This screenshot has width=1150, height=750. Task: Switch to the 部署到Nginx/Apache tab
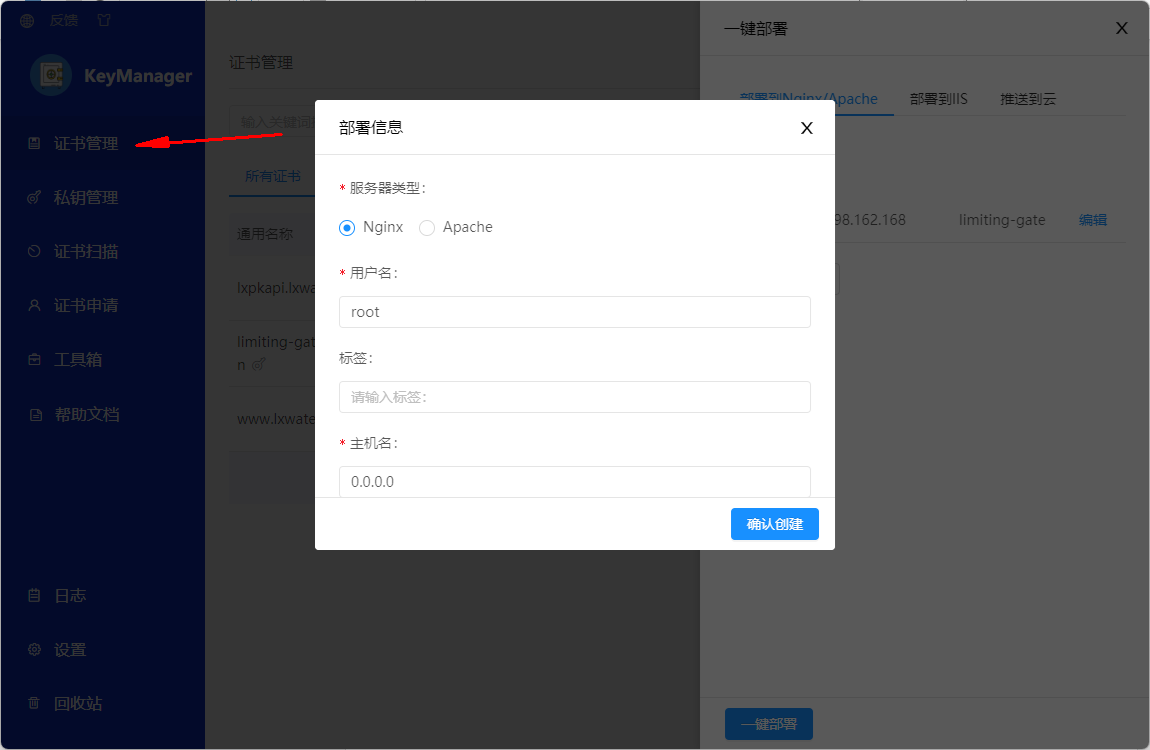pyautogui.click(x=808, y=99)
